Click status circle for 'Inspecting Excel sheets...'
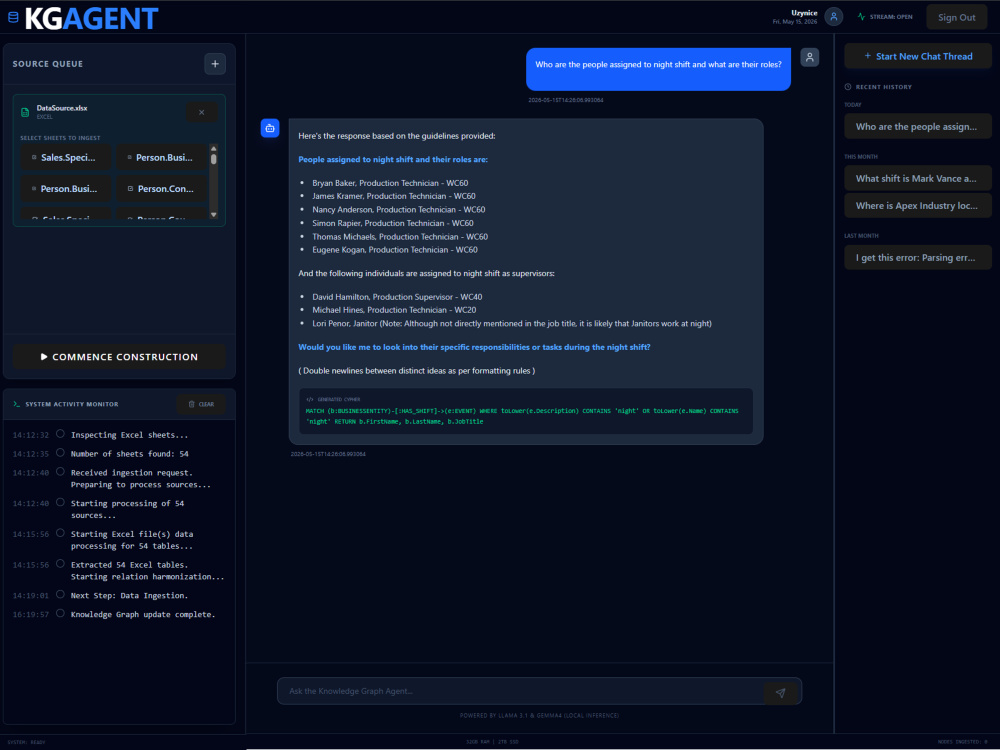 tap(60, 434)
